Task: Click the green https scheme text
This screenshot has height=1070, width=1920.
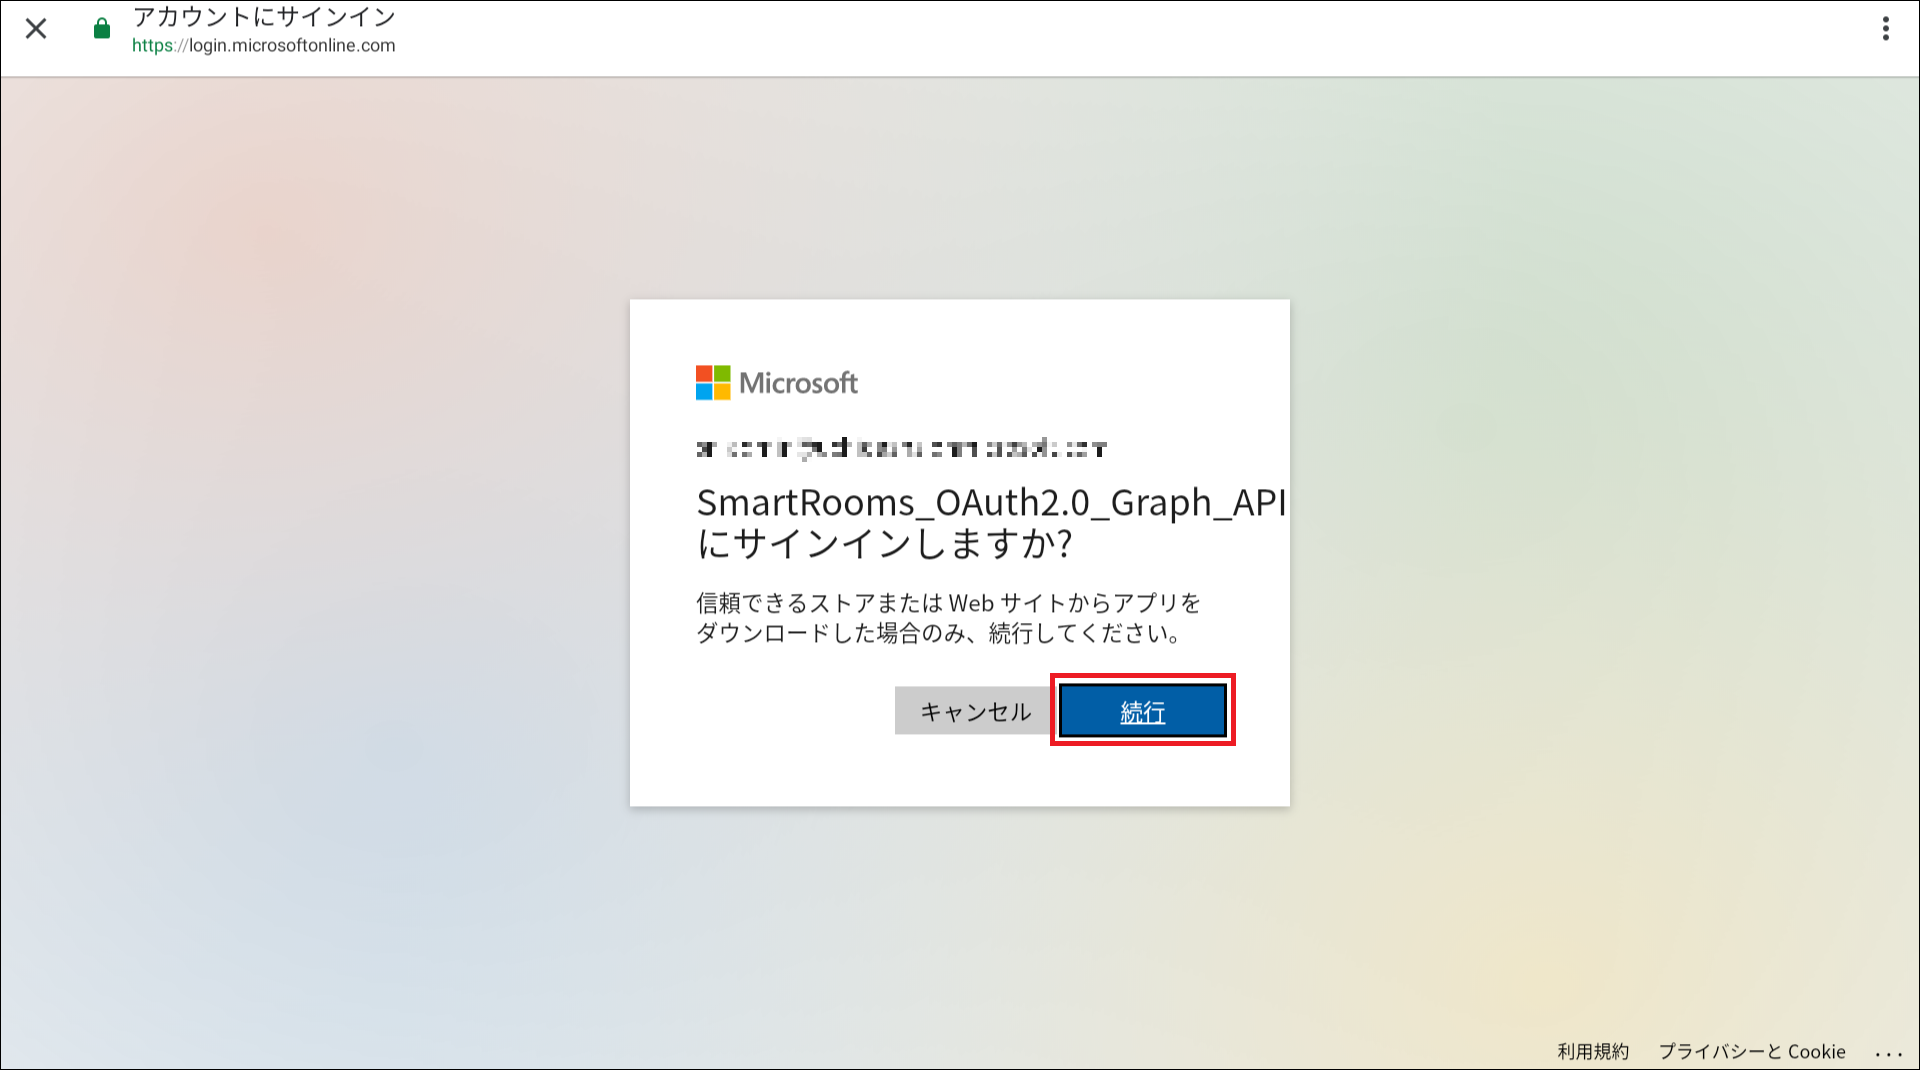Action: (x=152, y=46)
